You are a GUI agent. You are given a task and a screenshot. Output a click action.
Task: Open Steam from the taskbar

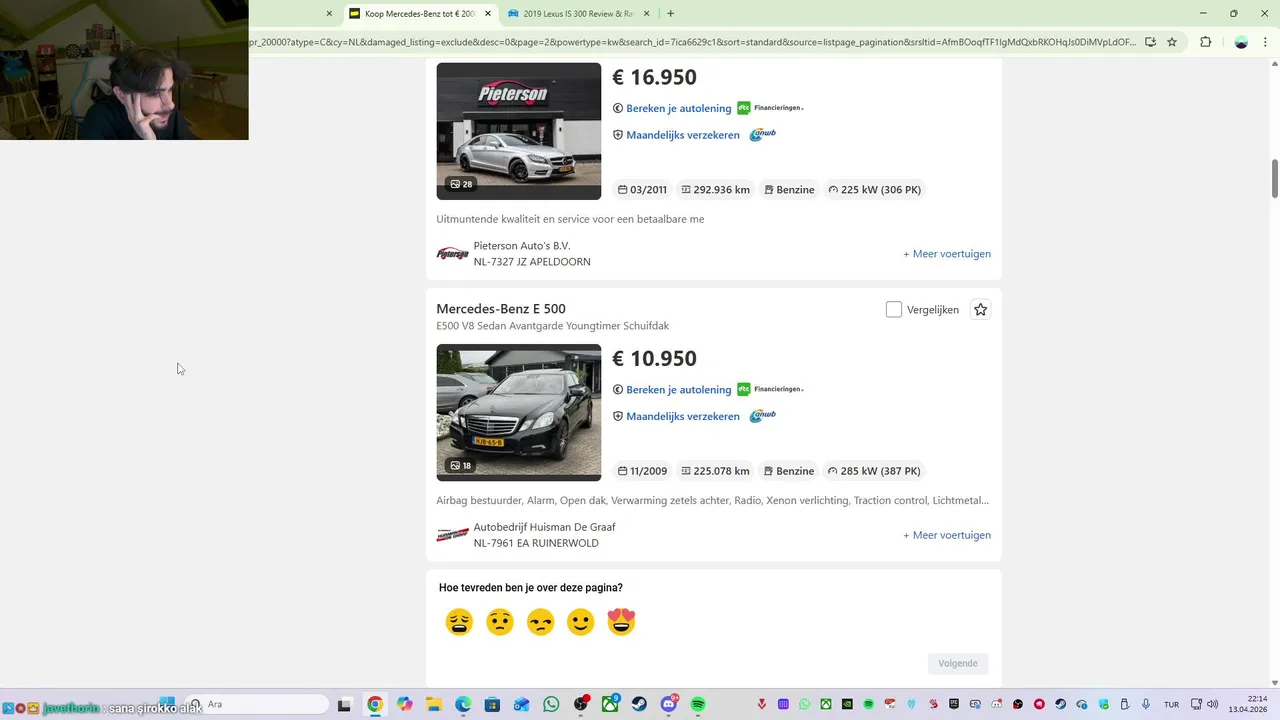click(639, 705)
